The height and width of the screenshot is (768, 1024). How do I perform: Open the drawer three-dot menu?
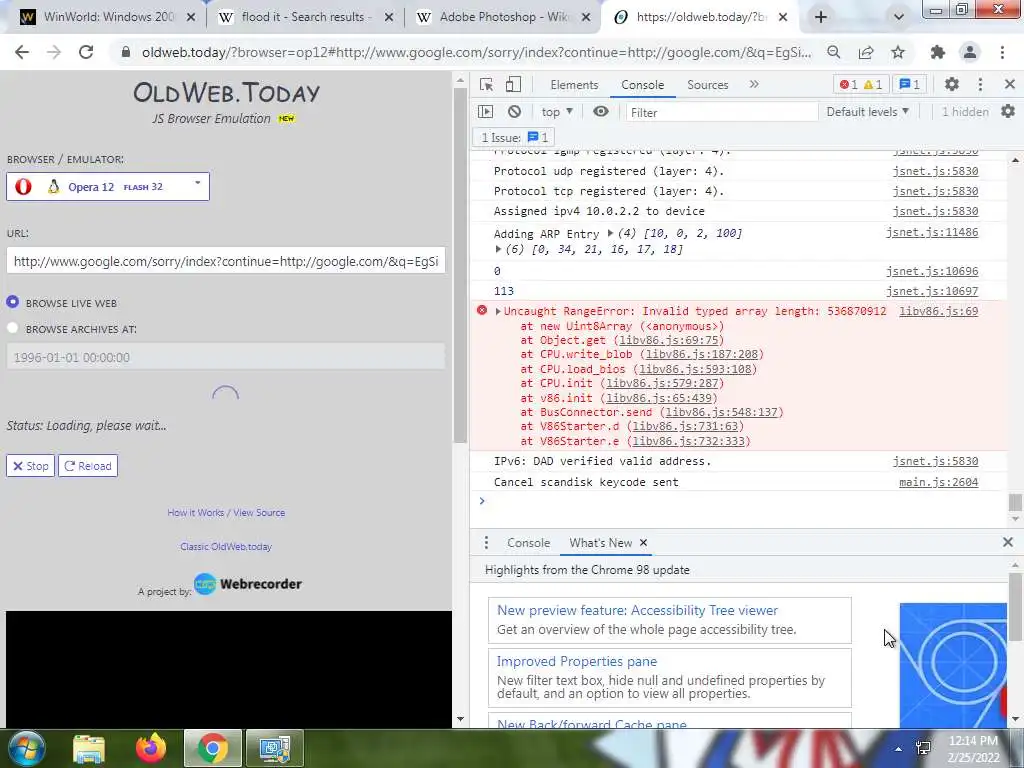click(486, 543)
